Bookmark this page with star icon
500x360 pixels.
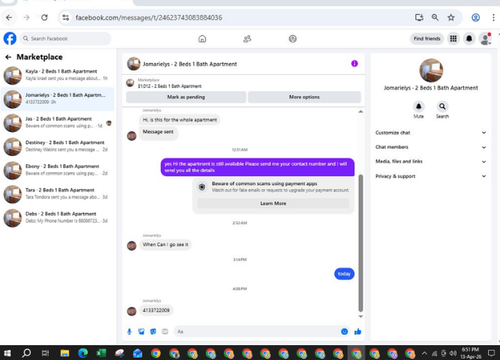point(451,17)
